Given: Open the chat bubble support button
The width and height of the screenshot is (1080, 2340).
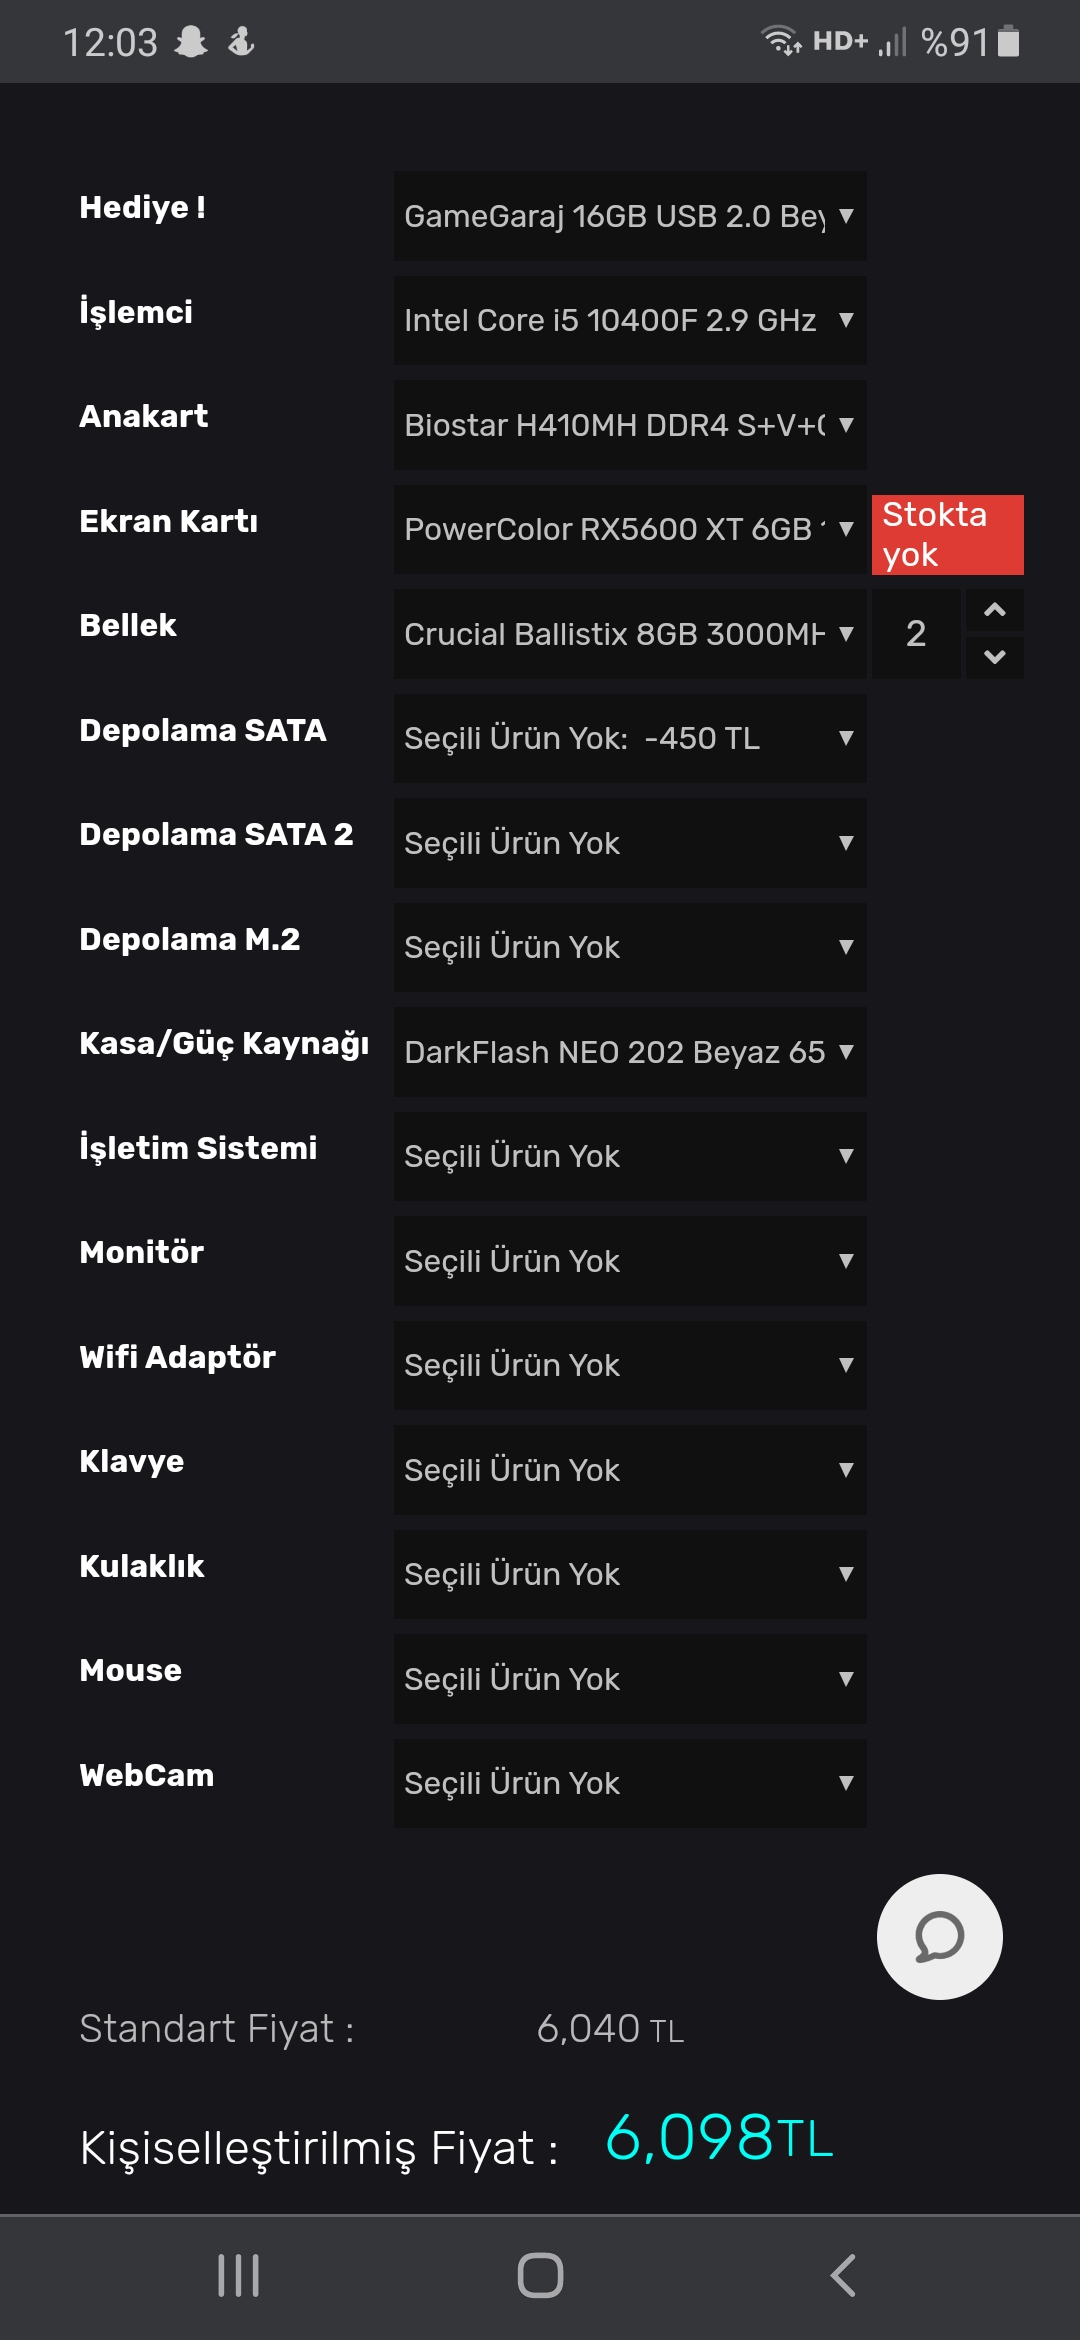Looking at the screenshot, I should pos(939,1937).
